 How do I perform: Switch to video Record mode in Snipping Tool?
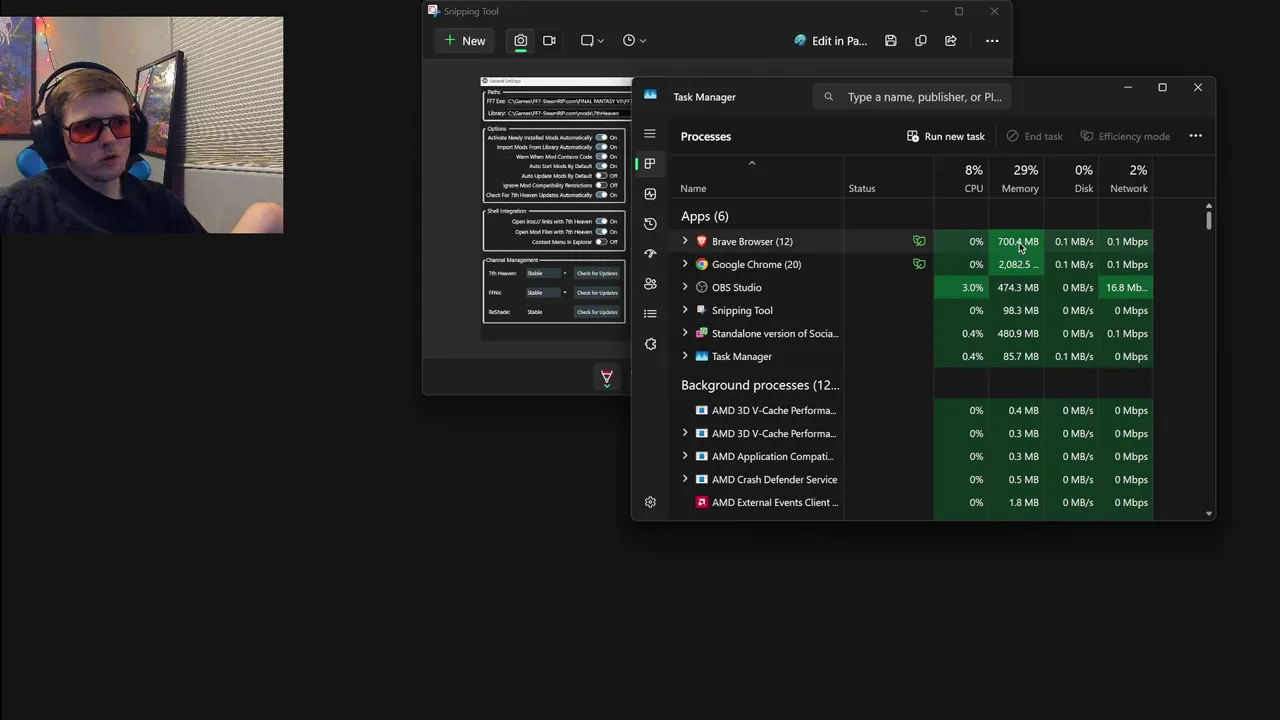(549, 41)
